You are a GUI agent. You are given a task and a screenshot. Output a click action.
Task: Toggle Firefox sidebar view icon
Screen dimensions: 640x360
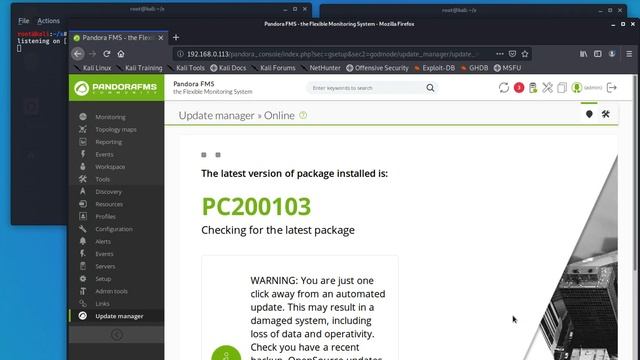tap(598, 54)
